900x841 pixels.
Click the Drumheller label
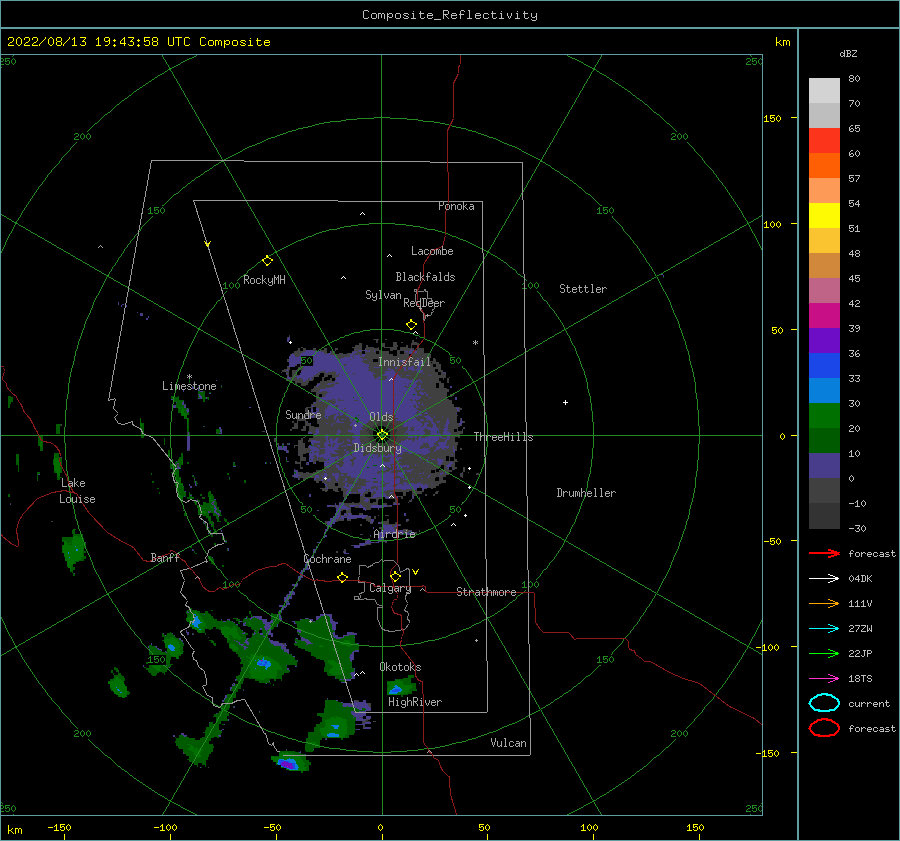(586, 493)
